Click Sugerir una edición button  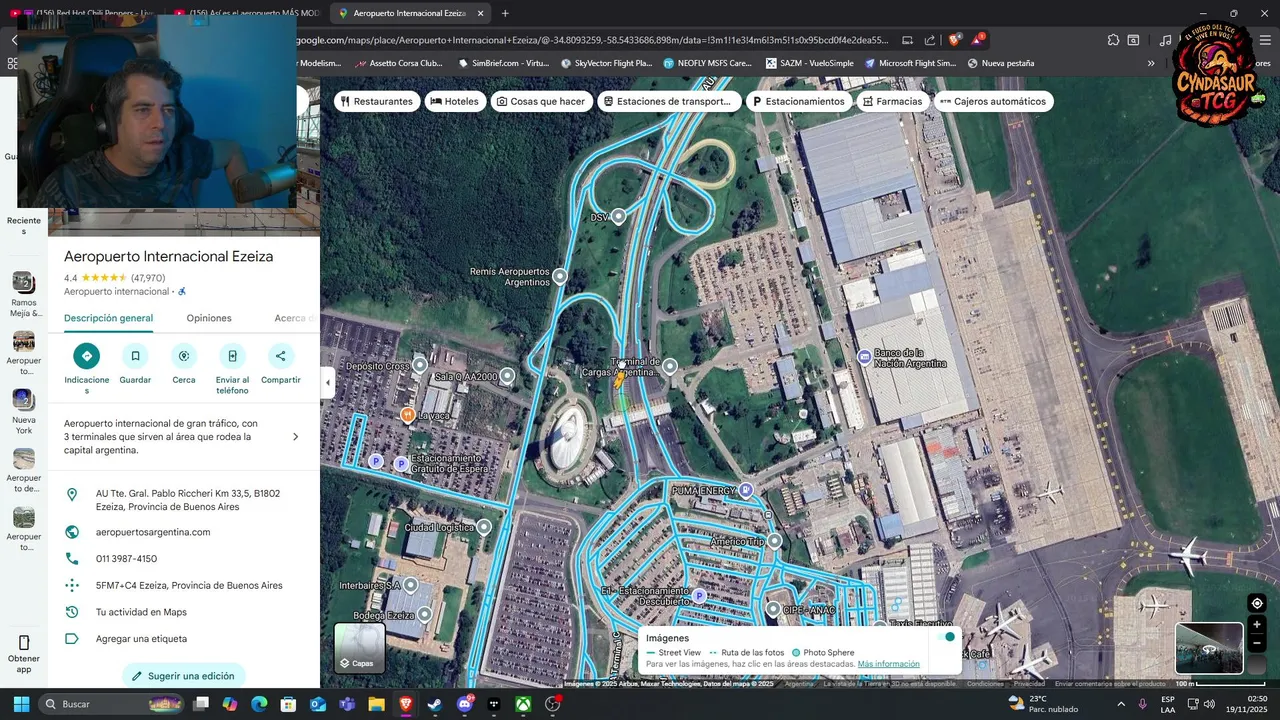click(184, 676)
